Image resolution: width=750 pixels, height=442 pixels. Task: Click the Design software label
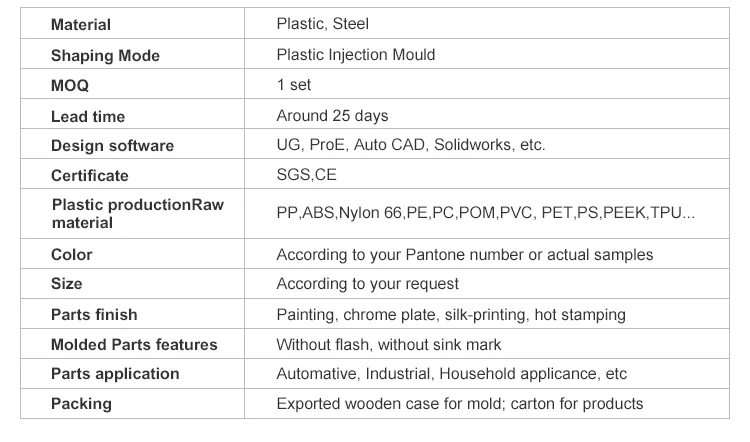[112, 146]
